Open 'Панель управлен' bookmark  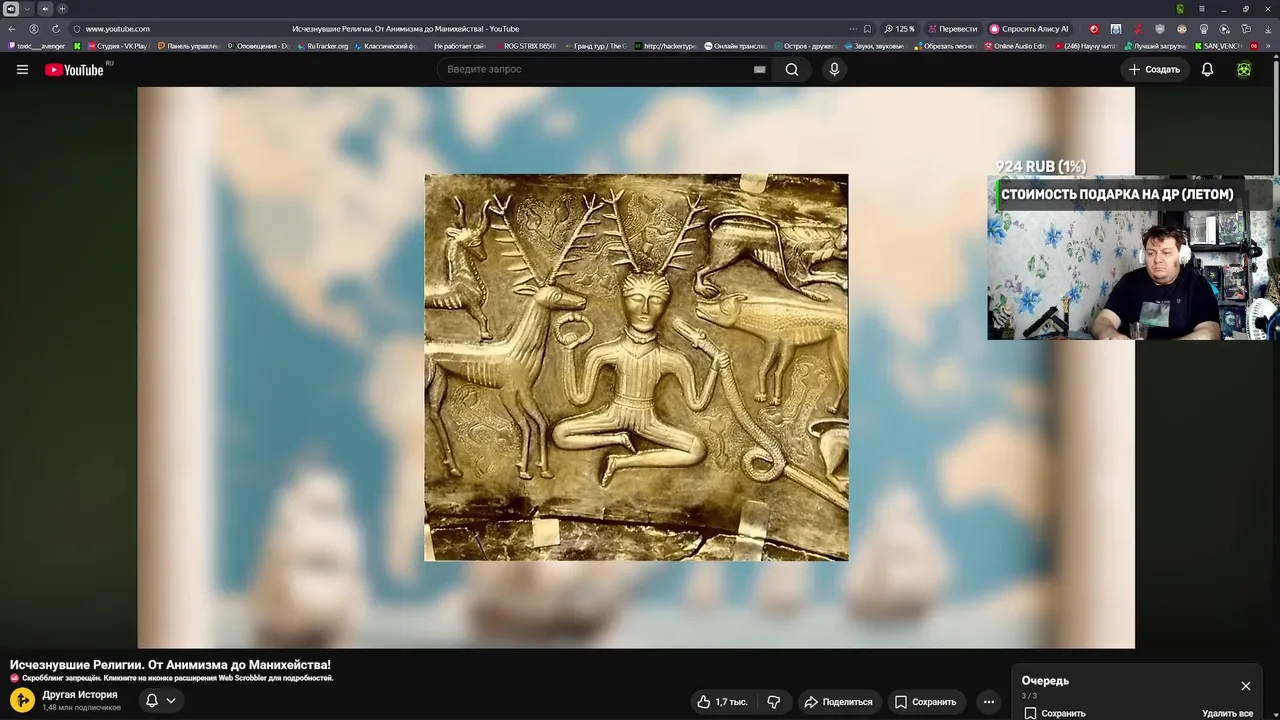tap(188, 46)
